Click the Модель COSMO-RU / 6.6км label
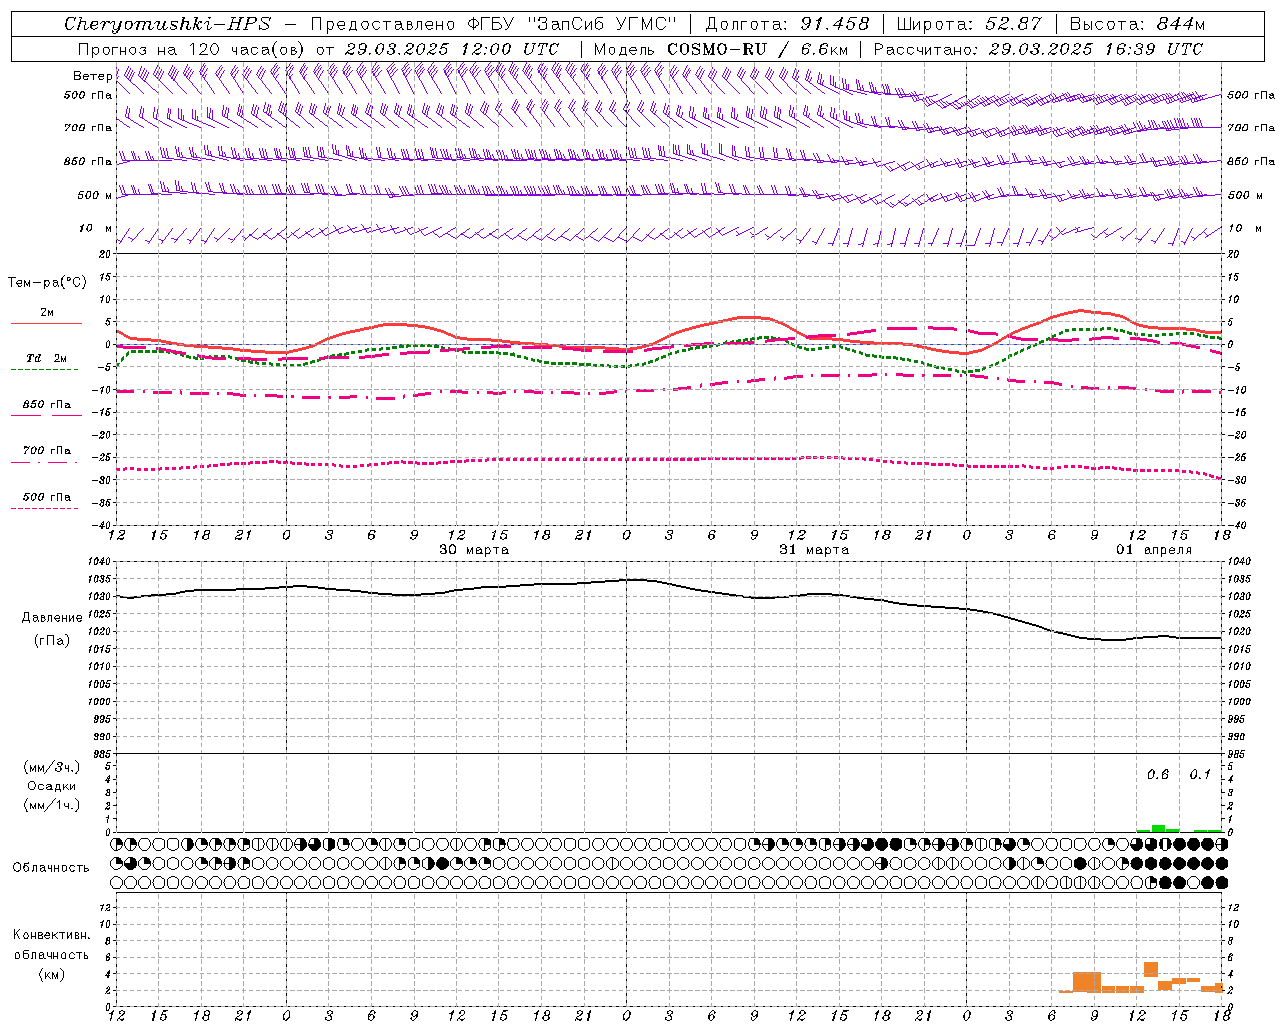Image resolution: width=1280 pixels, height=1024 pixels. [x=721, y=49]
